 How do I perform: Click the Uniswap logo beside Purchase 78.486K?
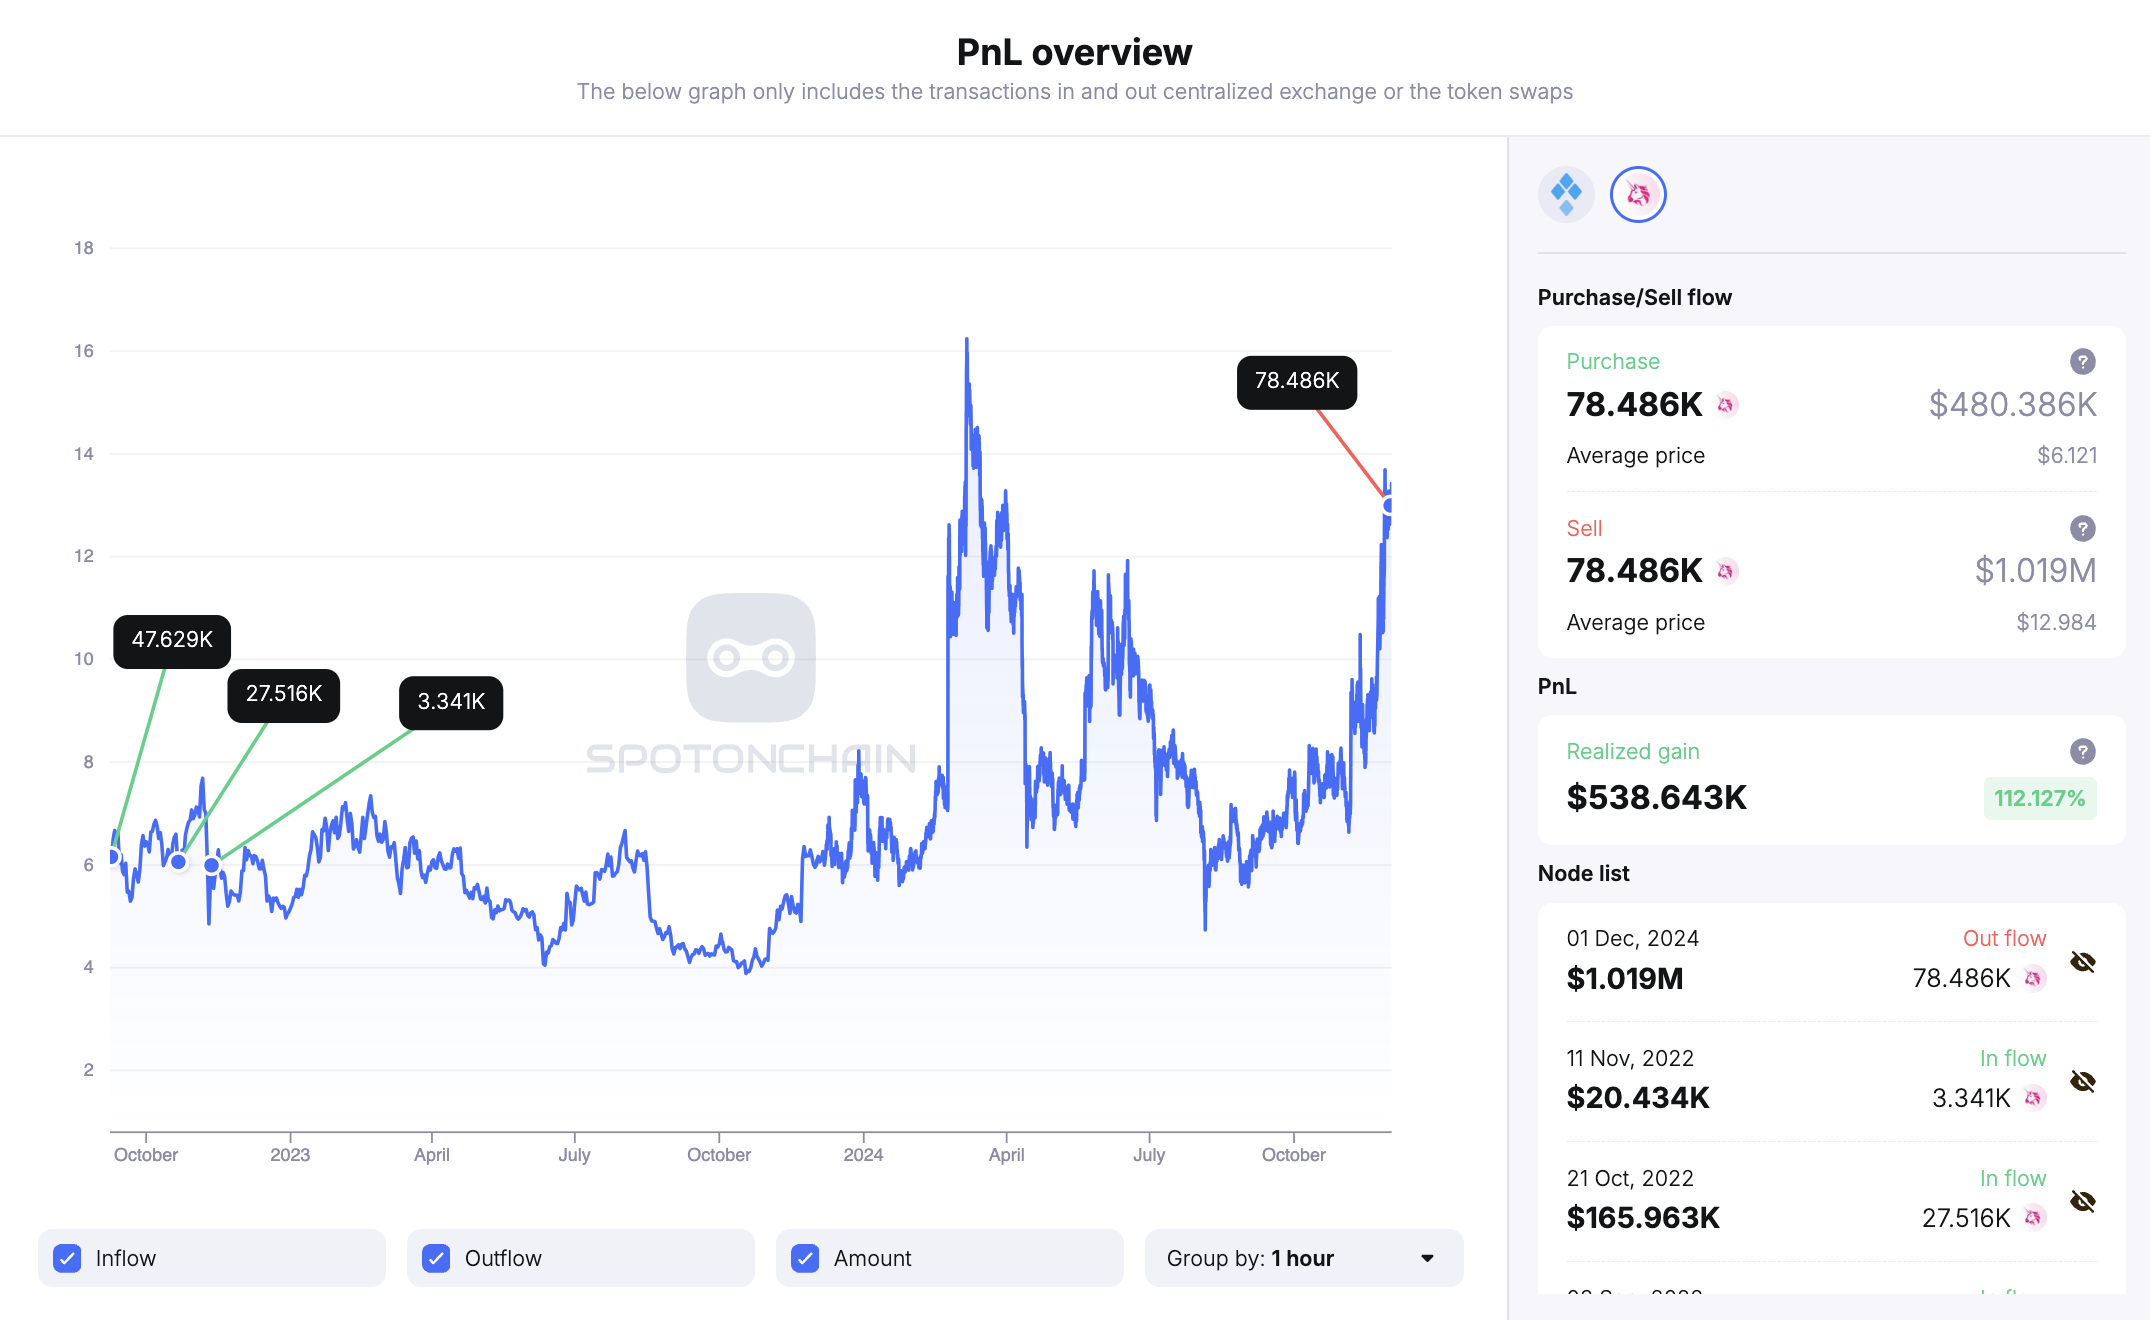point(1724,405)
